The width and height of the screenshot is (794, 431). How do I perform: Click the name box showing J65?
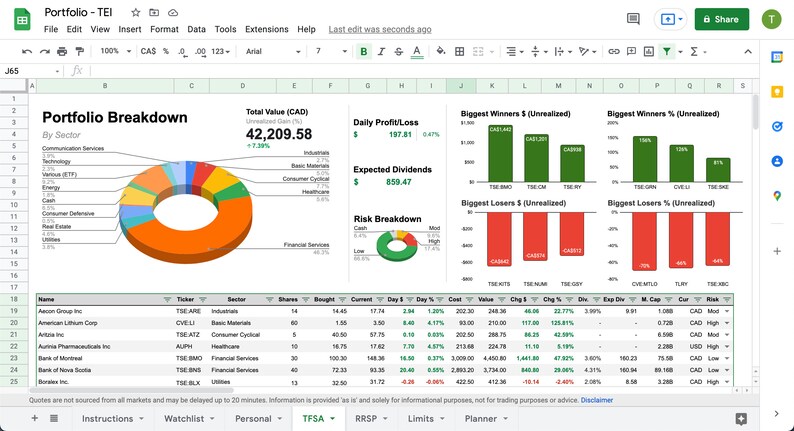[x=31, y=71]
